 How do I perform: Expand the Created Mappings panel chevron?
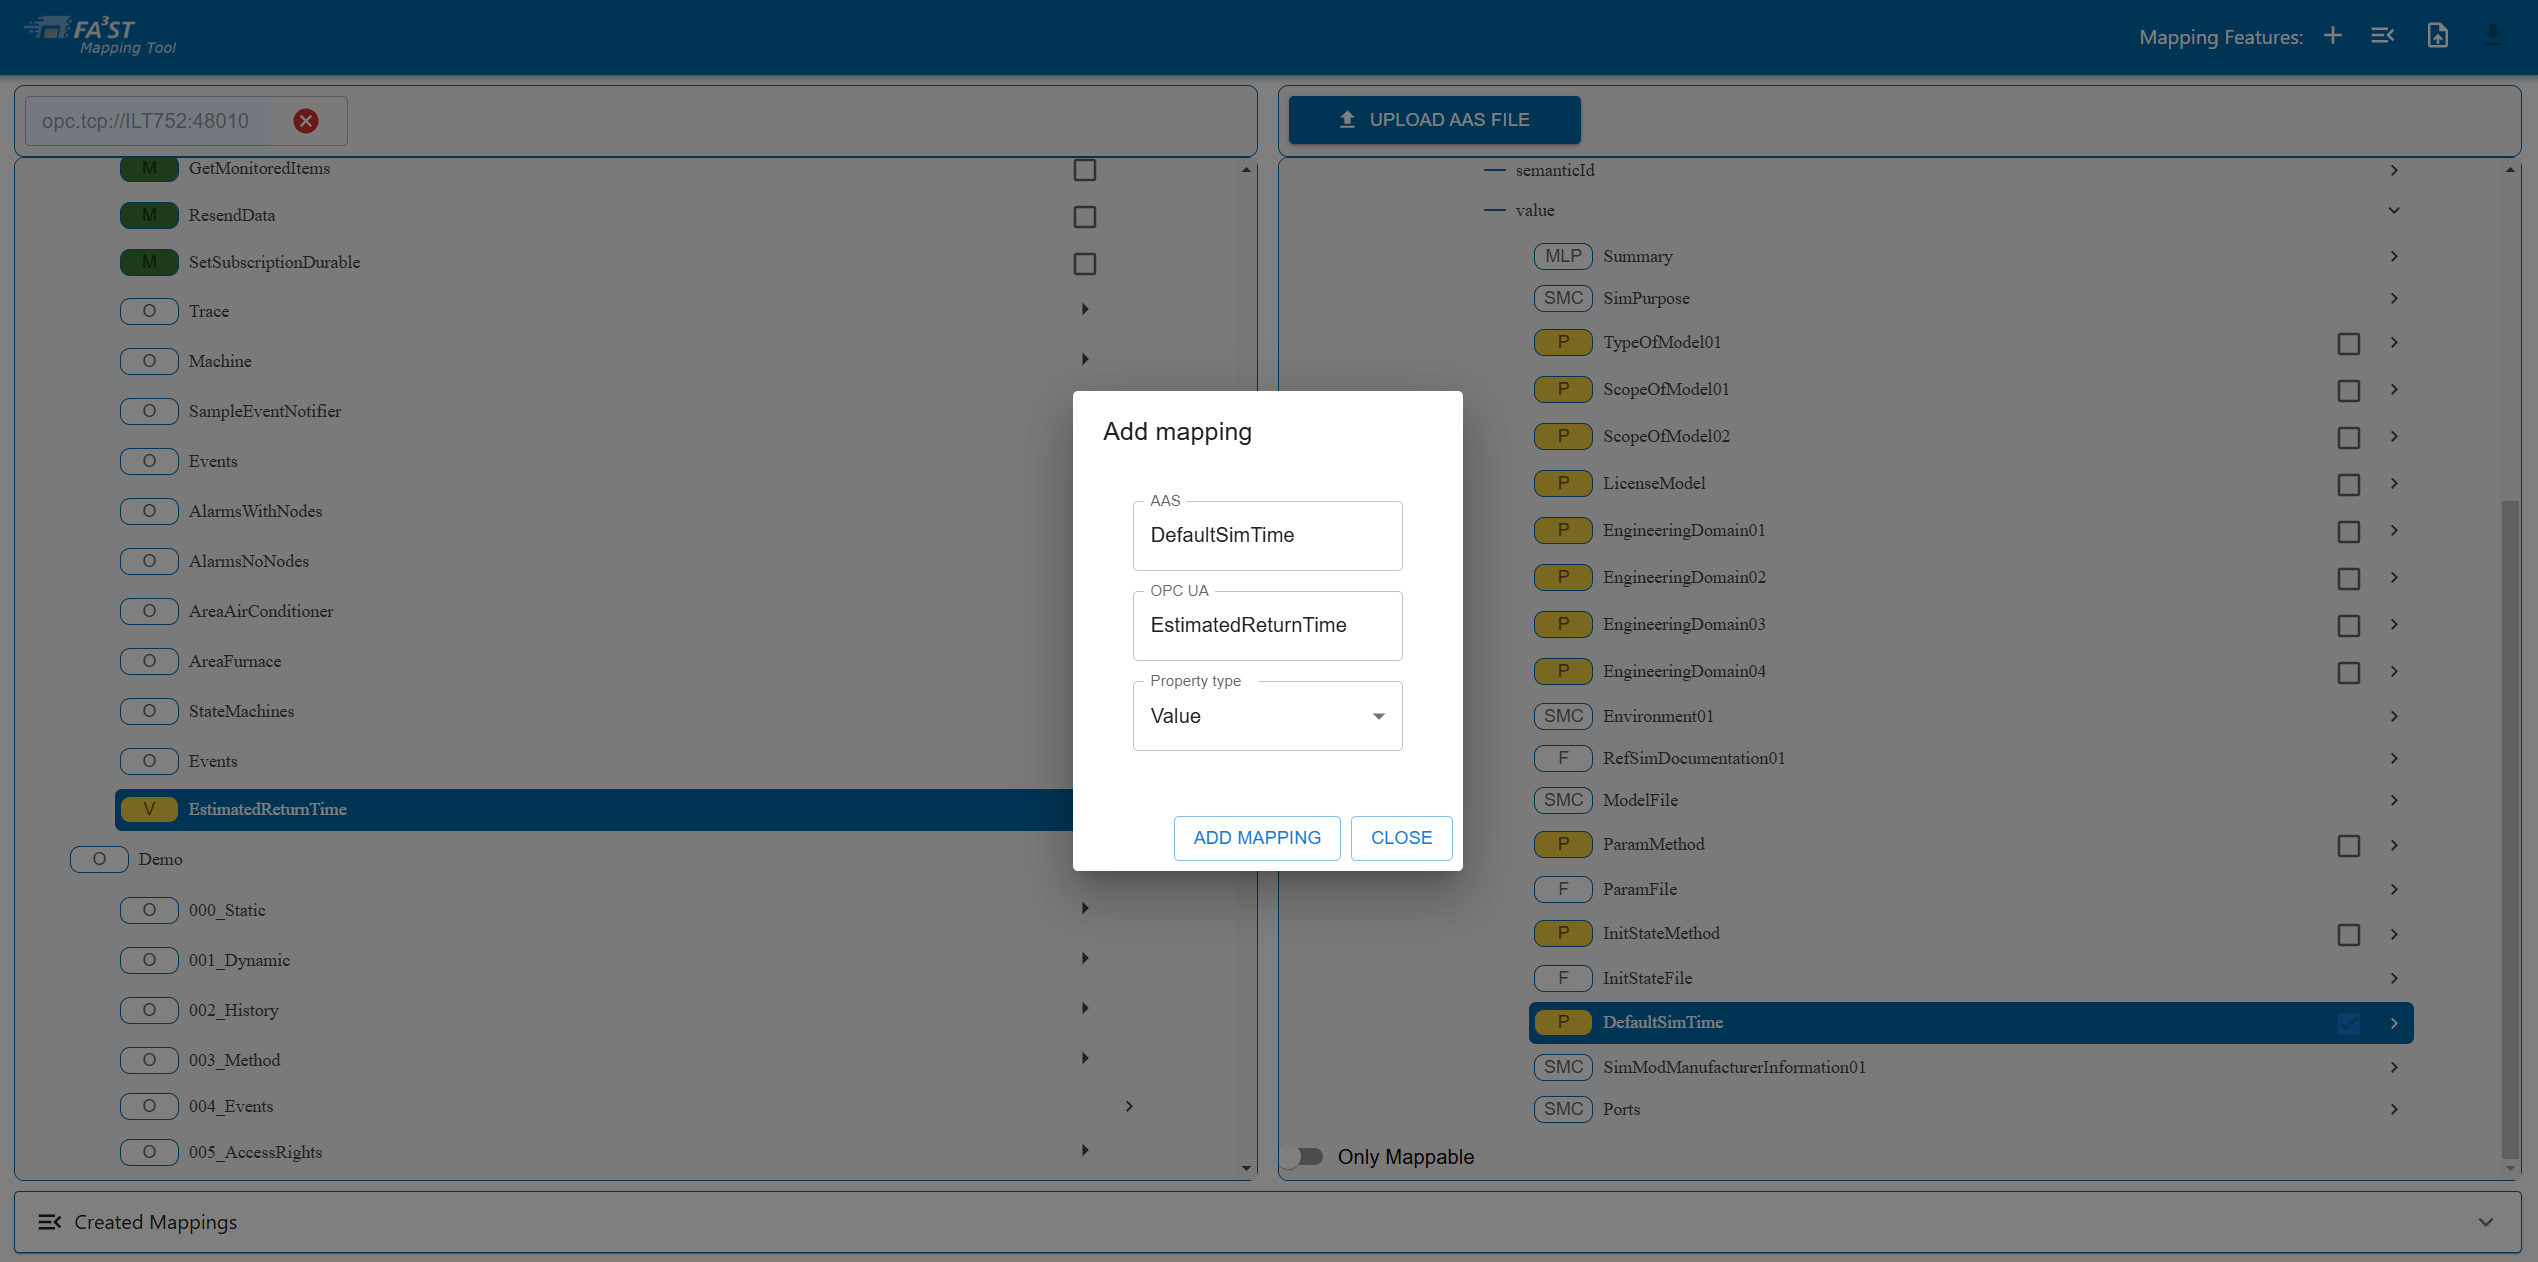tap(2485, 1222)
